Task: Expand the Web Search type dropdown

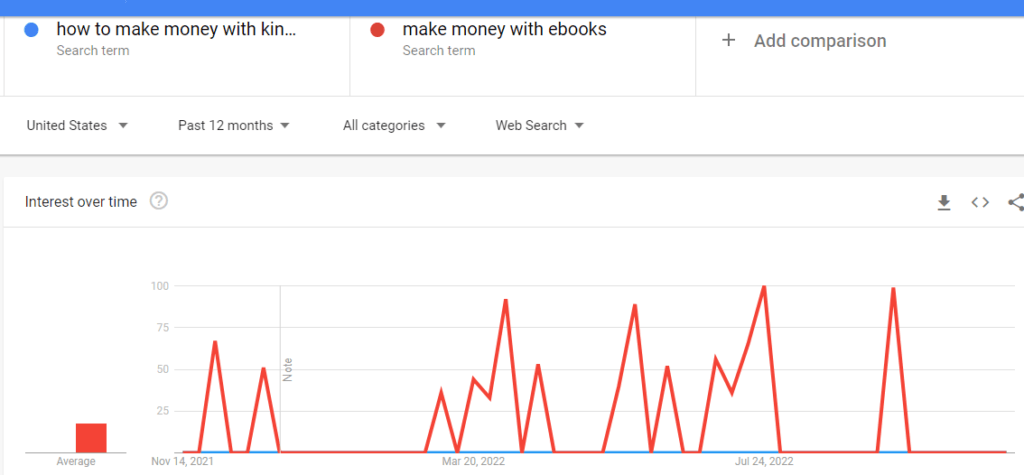Action: tap(539, 125)
